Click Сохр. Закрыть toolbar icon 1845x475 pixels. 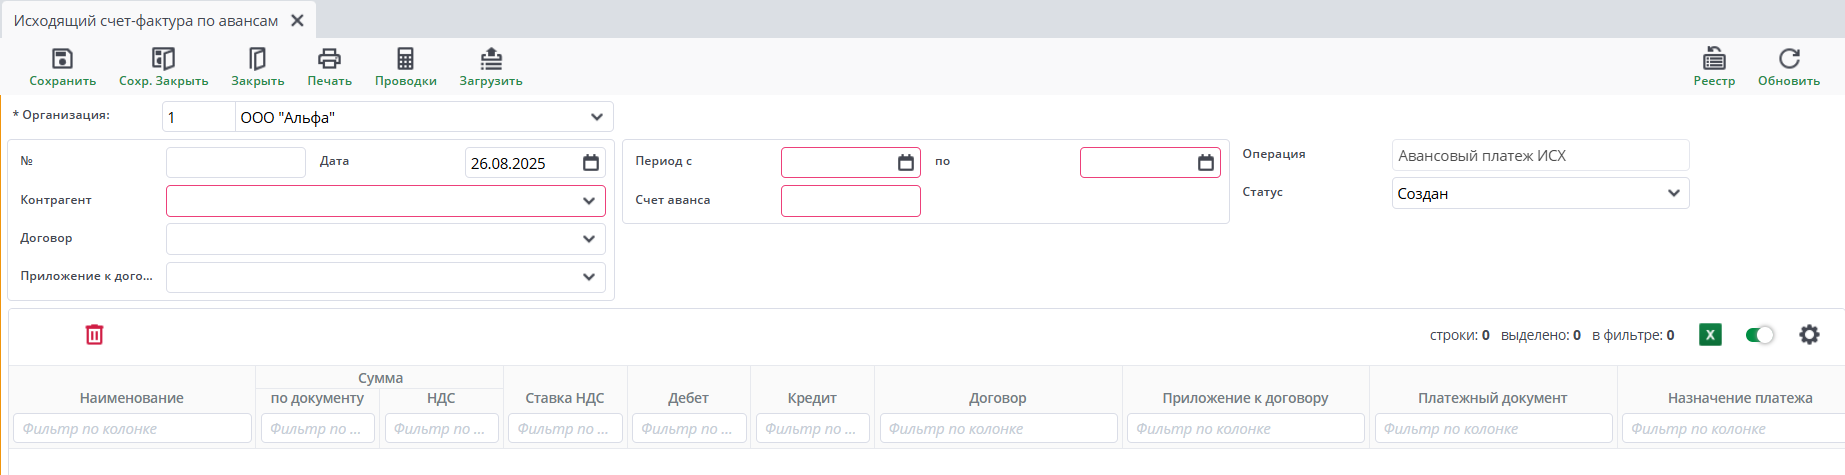[163, 59]
